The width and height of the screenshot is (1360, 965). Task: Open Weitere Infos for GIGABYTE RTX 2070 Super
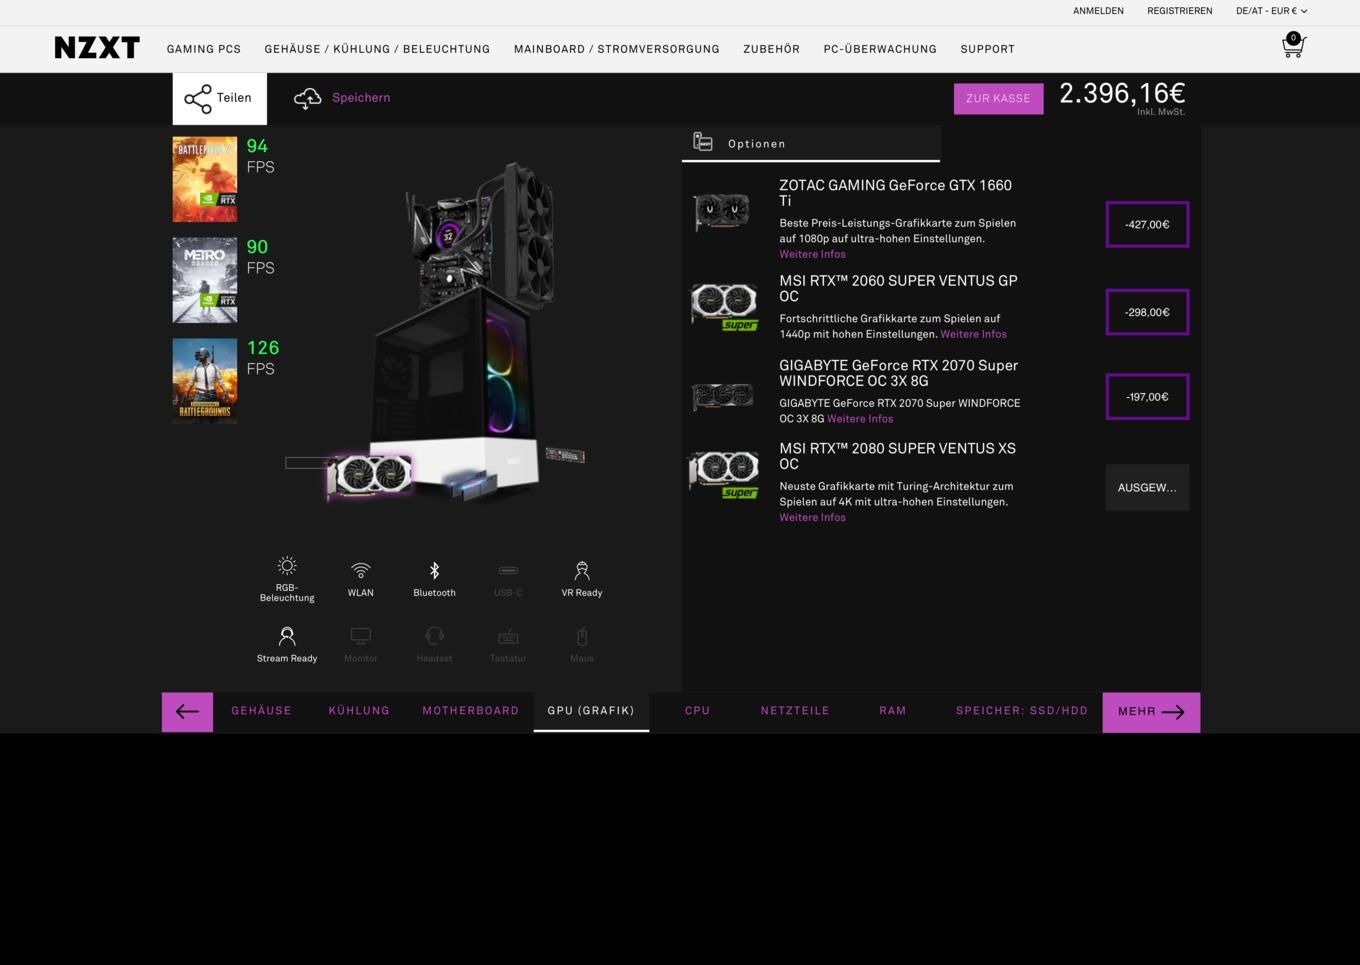(x=860, y=419)
